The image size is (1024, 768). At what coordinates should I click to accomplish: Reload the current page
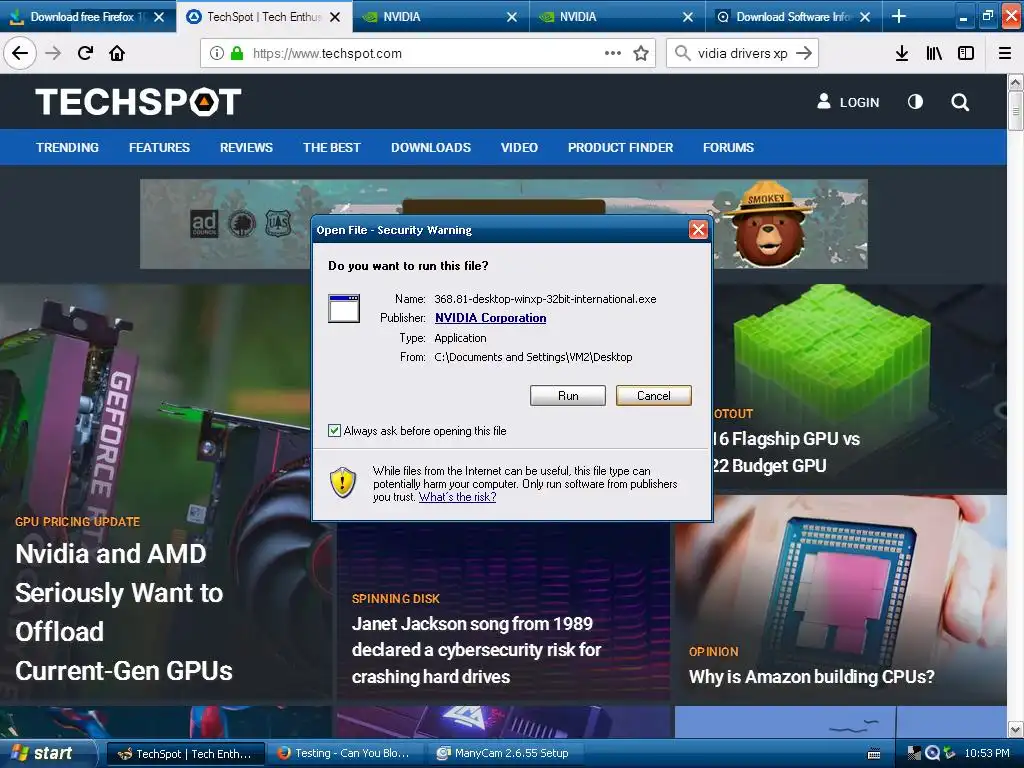(x=85, y=53)
